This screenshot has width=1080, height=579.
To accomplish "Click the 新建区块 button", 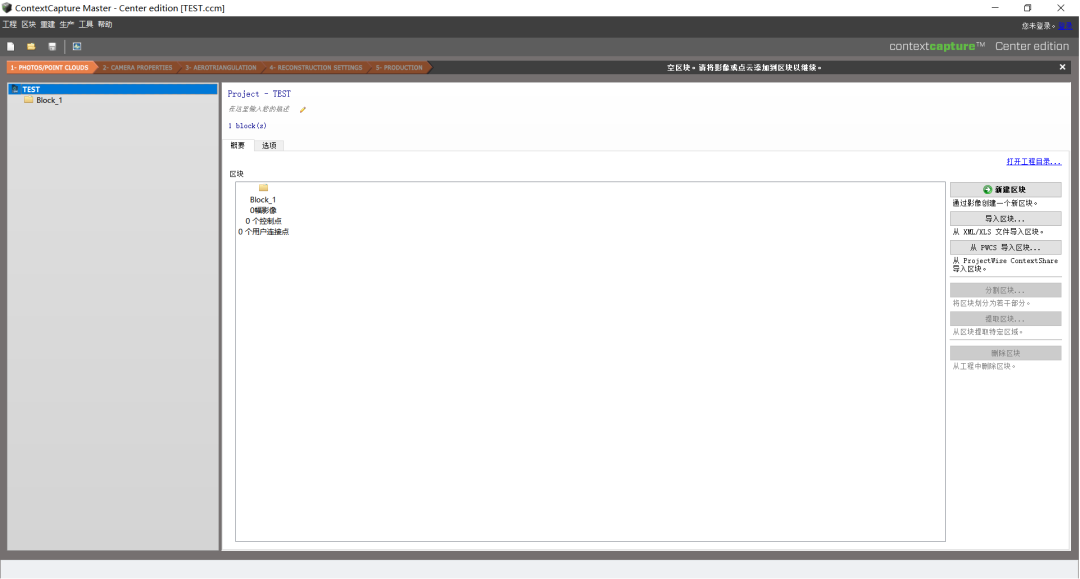I will pos(1006,189).
